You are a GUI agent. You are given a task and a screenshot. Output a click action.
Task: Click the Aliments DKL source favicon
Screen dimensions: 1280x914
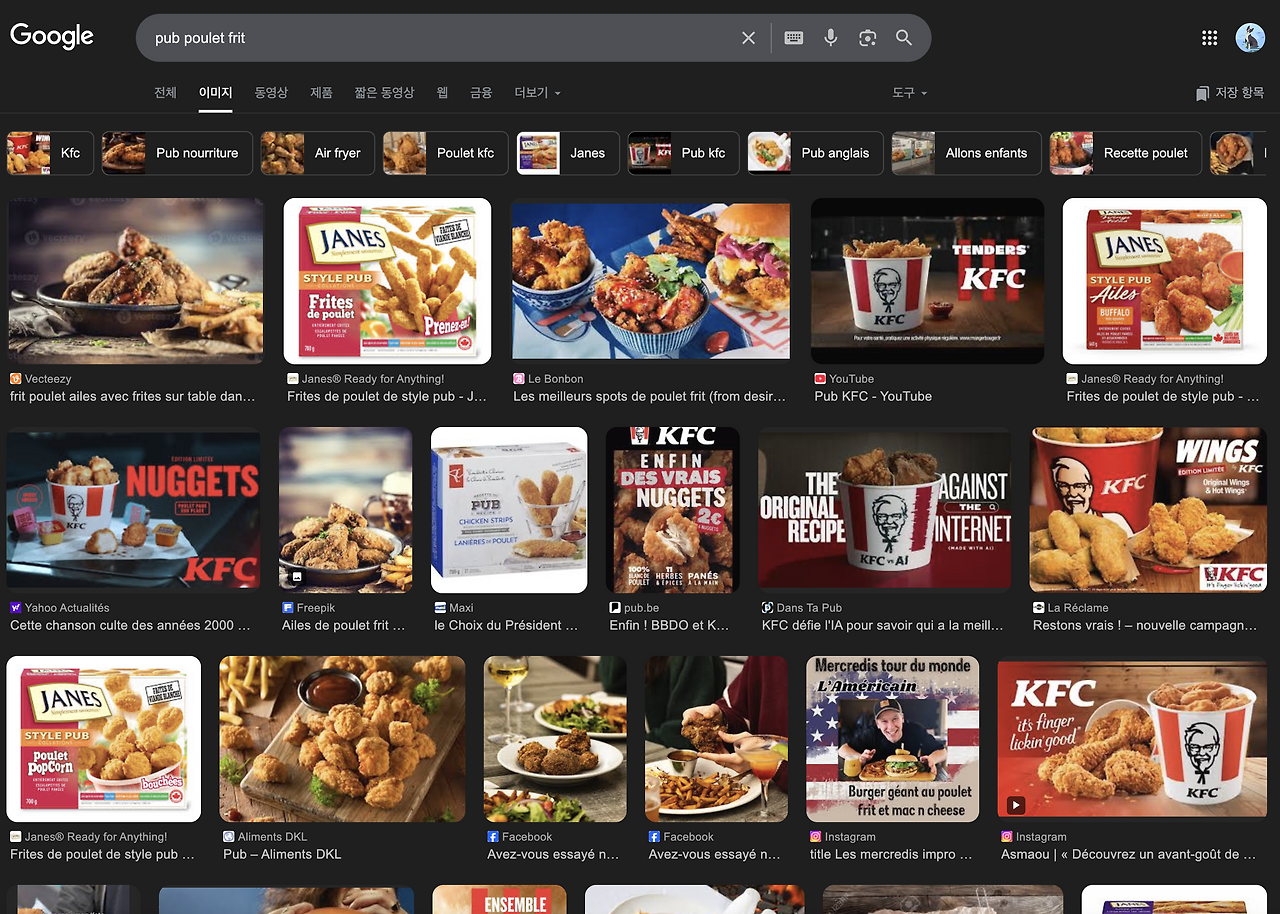click(x=229, y=837)
